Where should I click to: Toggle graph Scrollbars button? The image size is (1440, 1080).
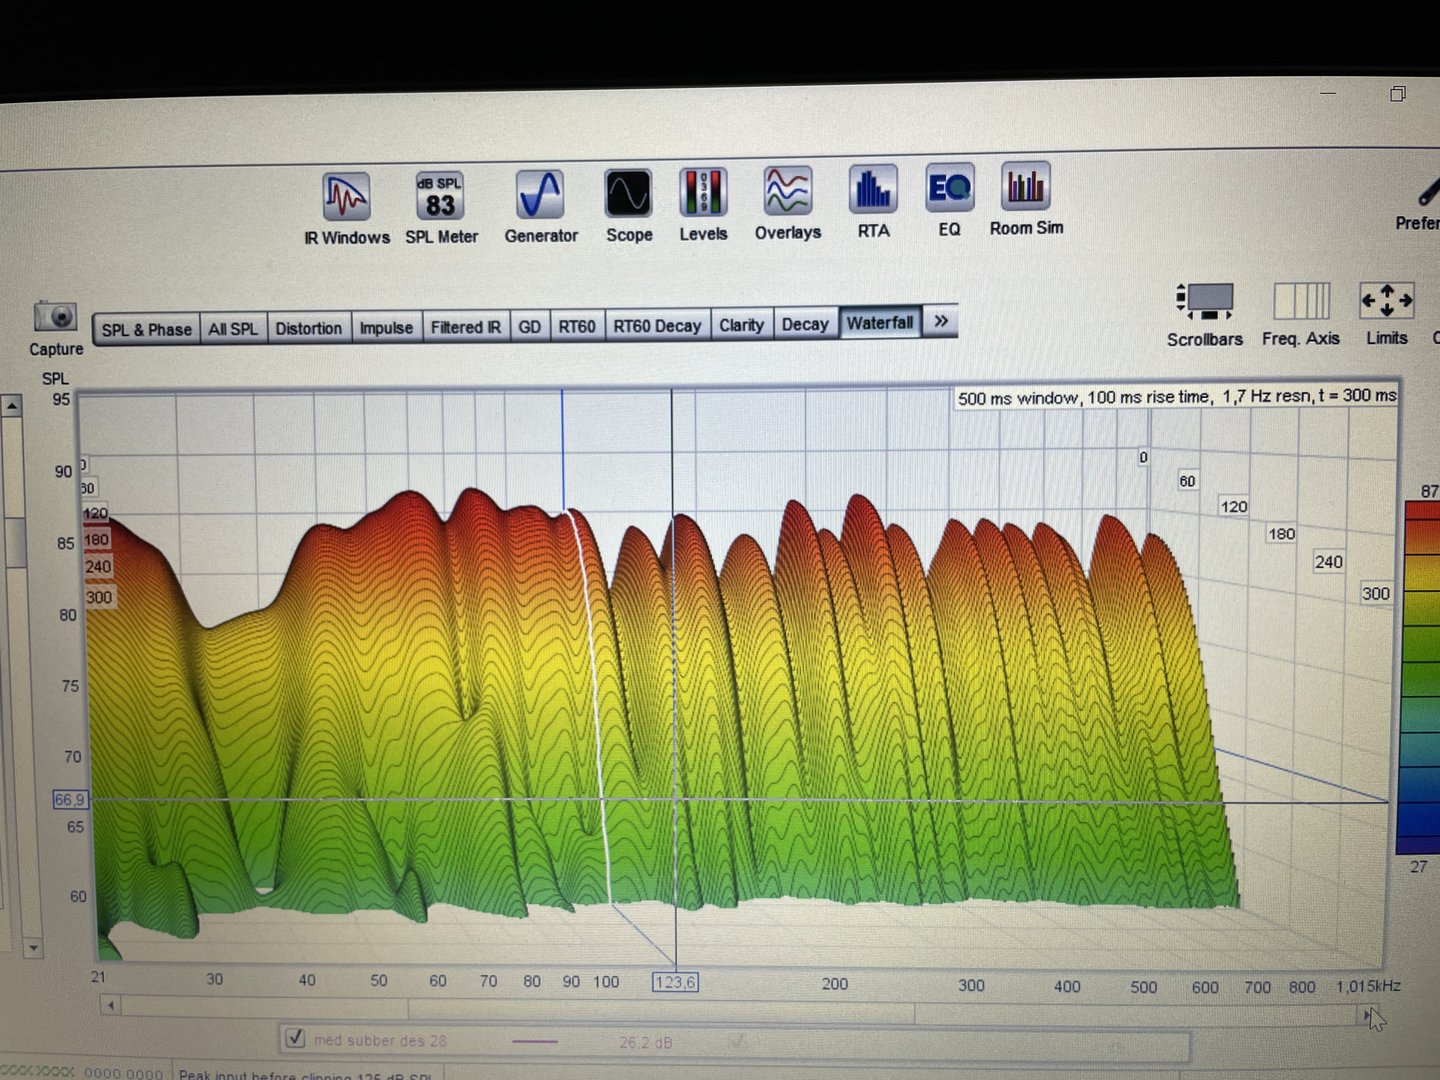point(1204,313)
